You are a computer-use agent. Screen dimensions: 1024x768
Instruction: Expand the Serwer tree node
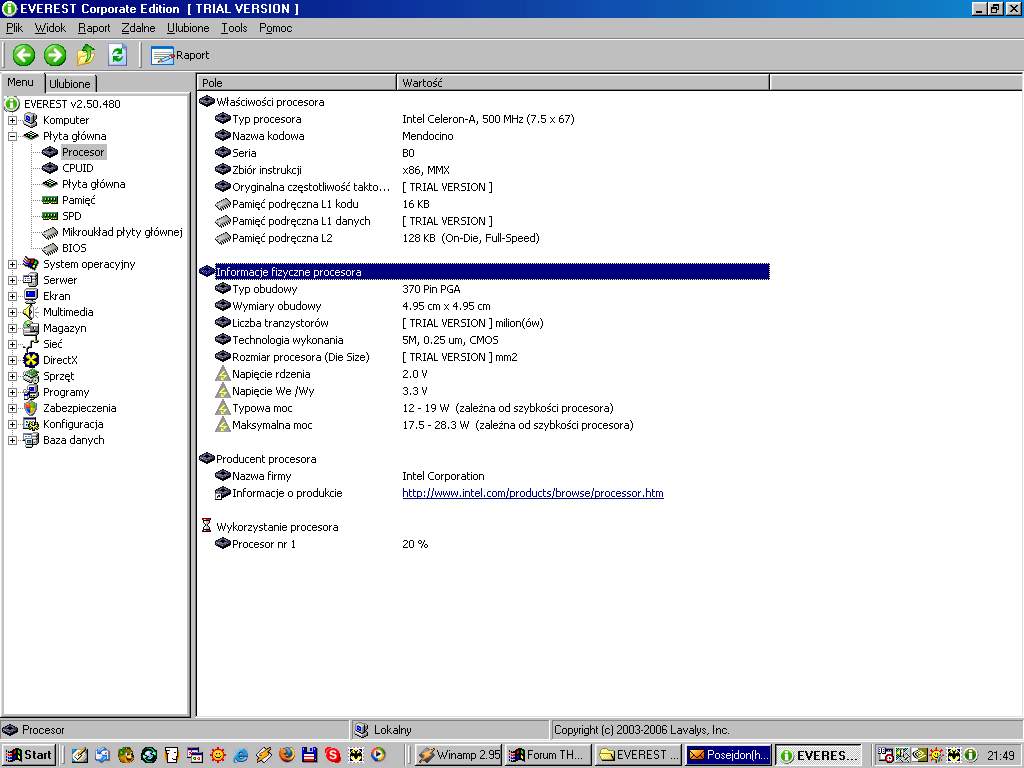(x=12, y=280)
